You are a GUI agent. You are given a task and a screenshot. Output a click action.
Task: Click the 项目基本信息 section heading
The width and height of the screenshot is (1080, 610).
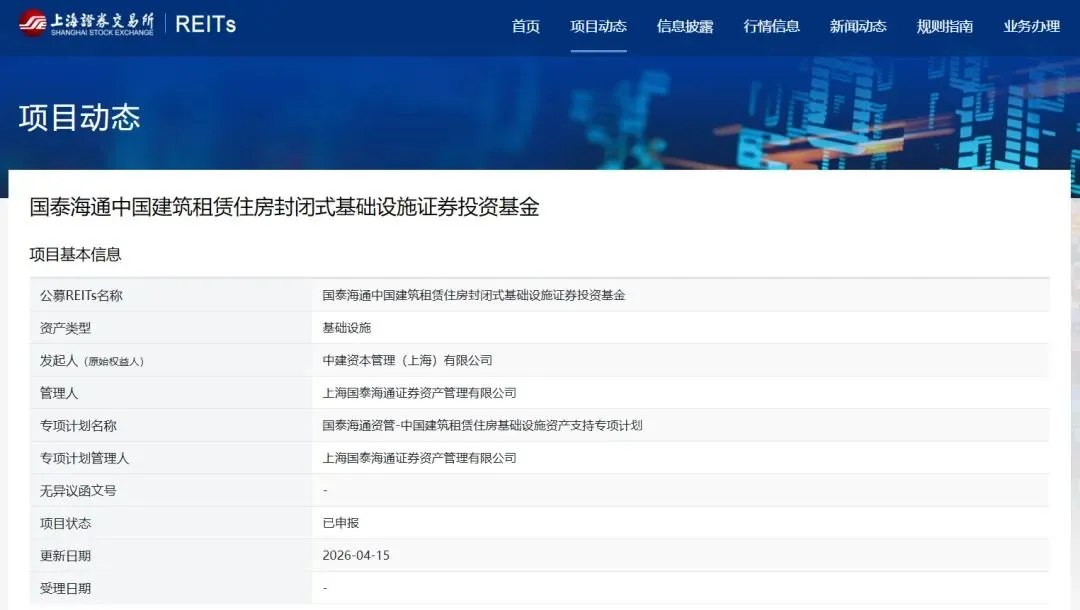tap(75, 254)
